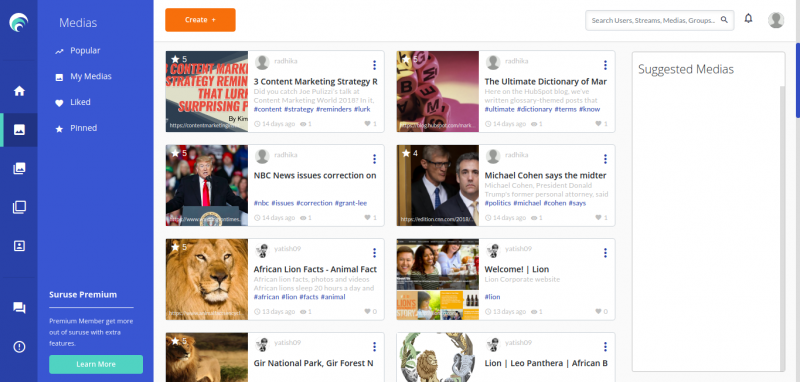This screenshot has height=382, width=800.
Task: Go to Home via house icon
Action: point(19,91)
